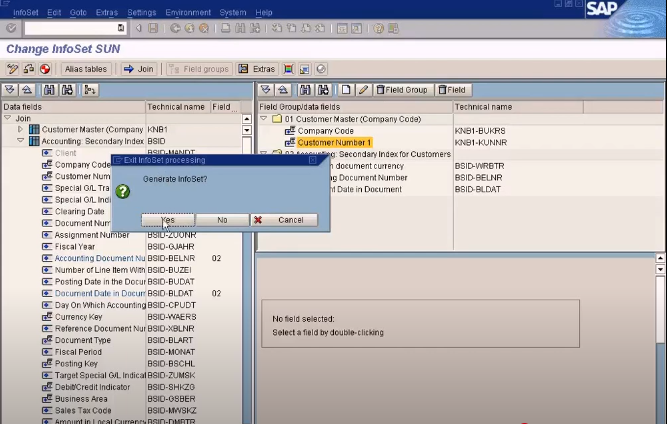This screenshot has width=667, height=424.
Task: Click the red-white Generate icon
Action: coord(45,69)
